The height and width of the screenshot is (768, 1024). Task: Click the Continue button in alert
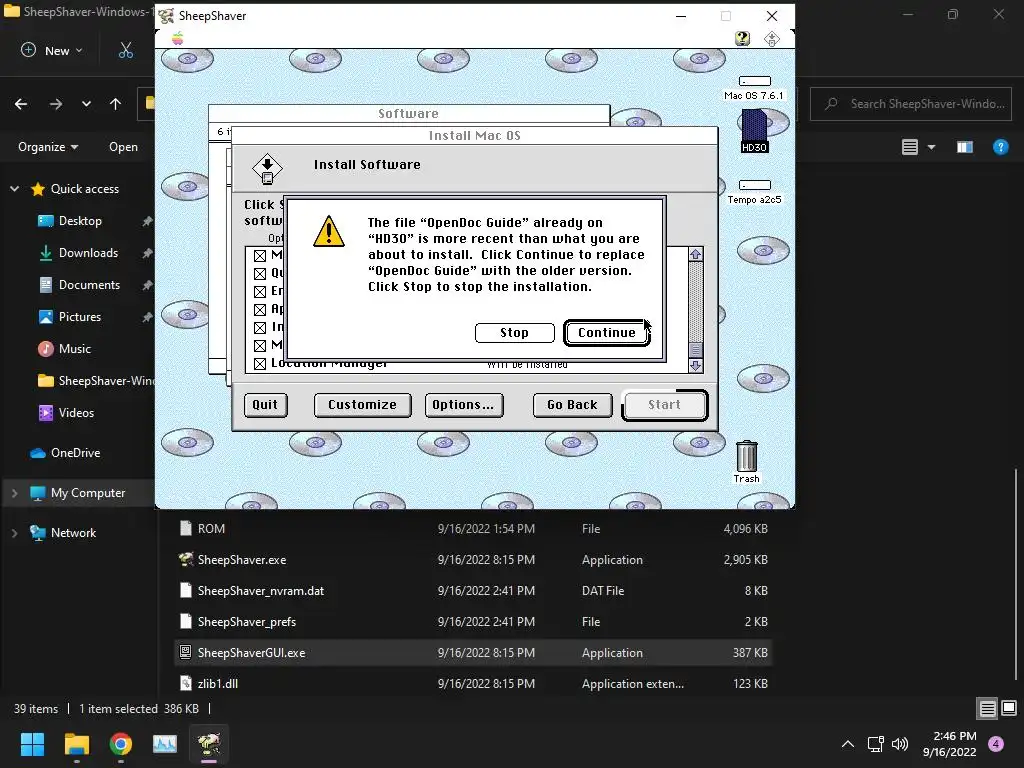coord(607,332)
